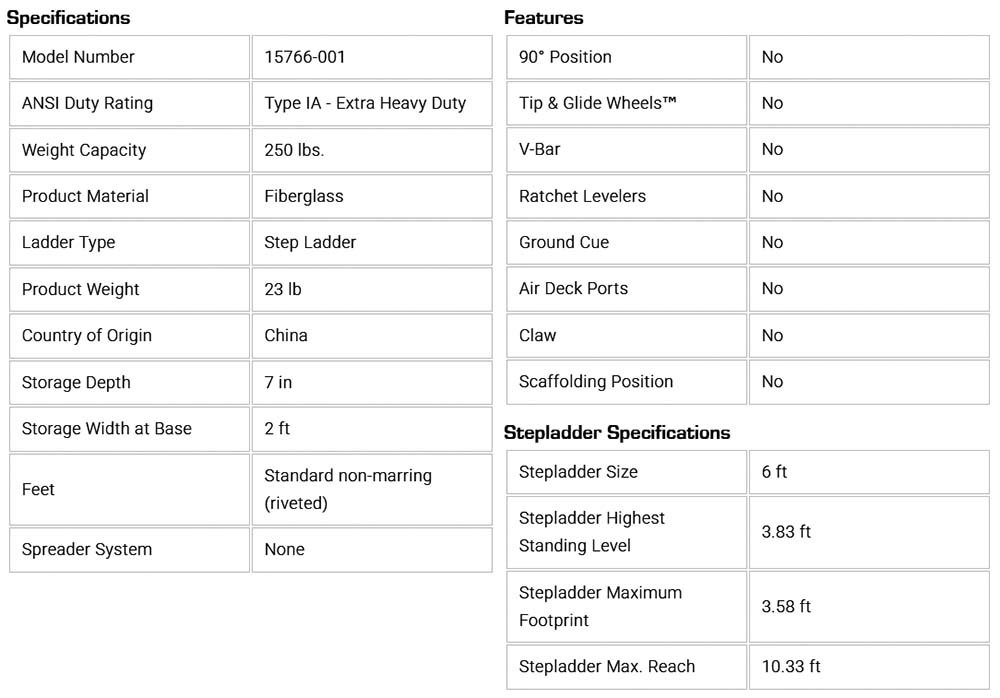
Task: Click the Stepladder Highest Standing Level label
Action: pyautogui.click(x=592, y=532)
